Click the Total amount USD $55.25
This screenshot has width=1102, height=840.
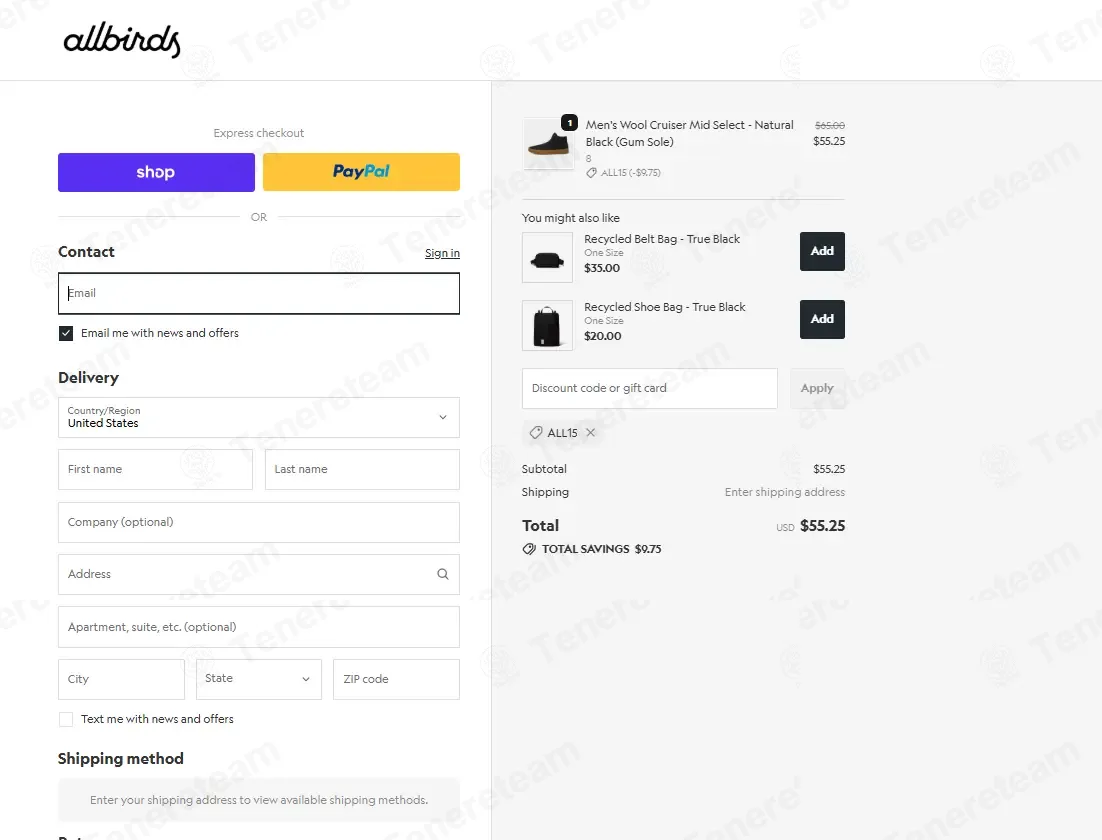point(811,526)
